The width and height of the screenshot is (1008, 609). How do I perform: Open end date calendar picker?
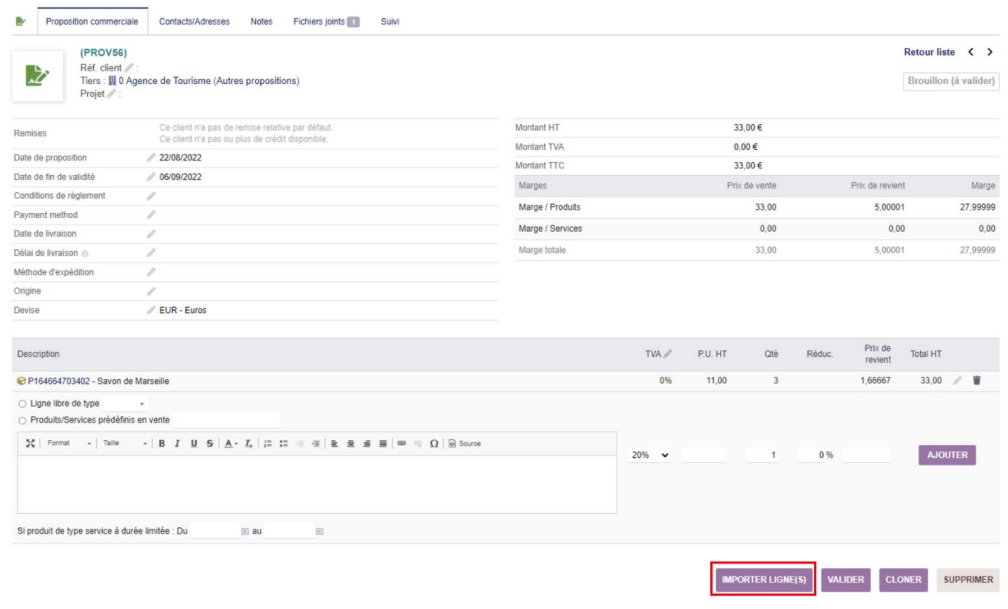[x=320, y=531]
